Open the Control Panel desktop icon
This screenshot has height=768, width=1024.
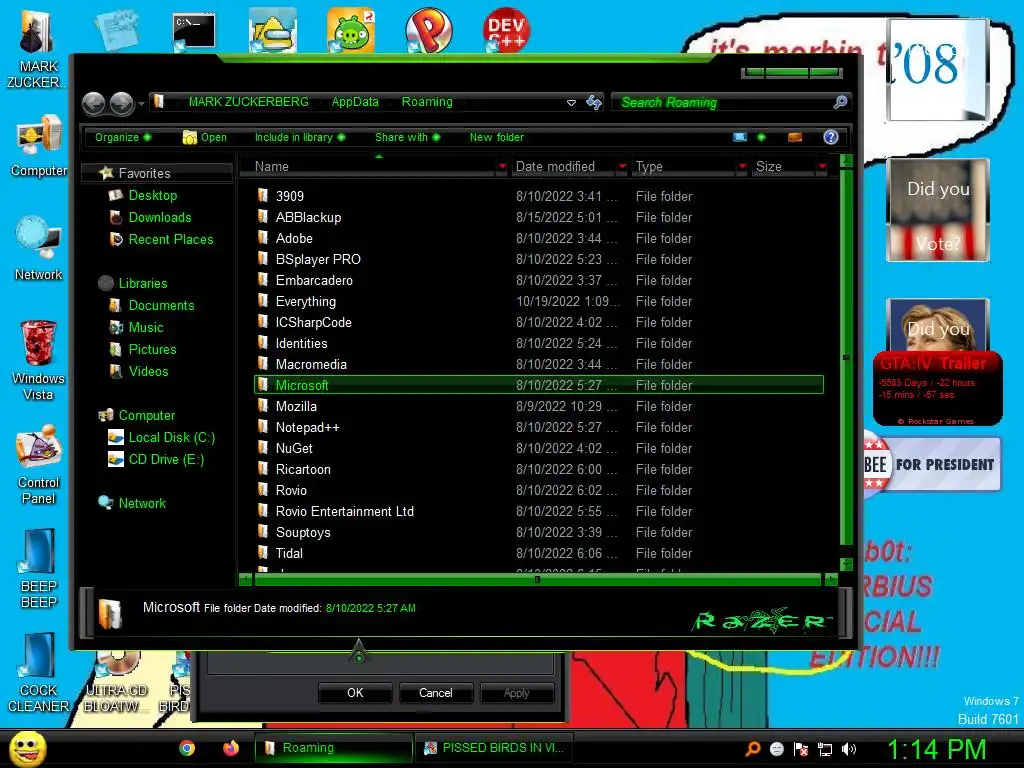[x=39, y=464]
